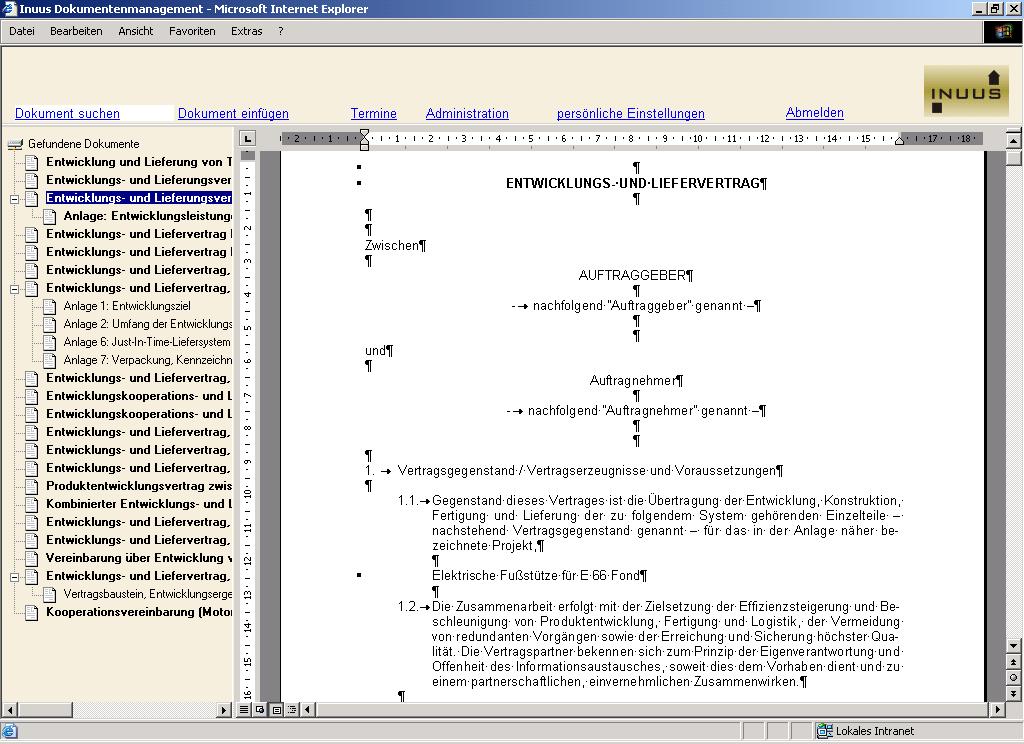Click the left indent square marker on ruler
This screenshot has width=1024, height=744.
pos(364,147)
